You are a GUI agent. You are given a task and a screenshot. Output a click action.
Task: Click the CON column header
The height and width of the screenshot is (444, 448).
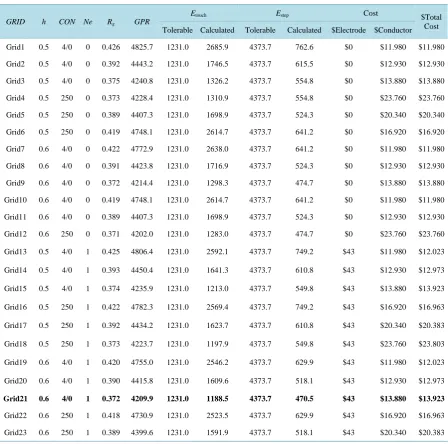tap(67, 22)
